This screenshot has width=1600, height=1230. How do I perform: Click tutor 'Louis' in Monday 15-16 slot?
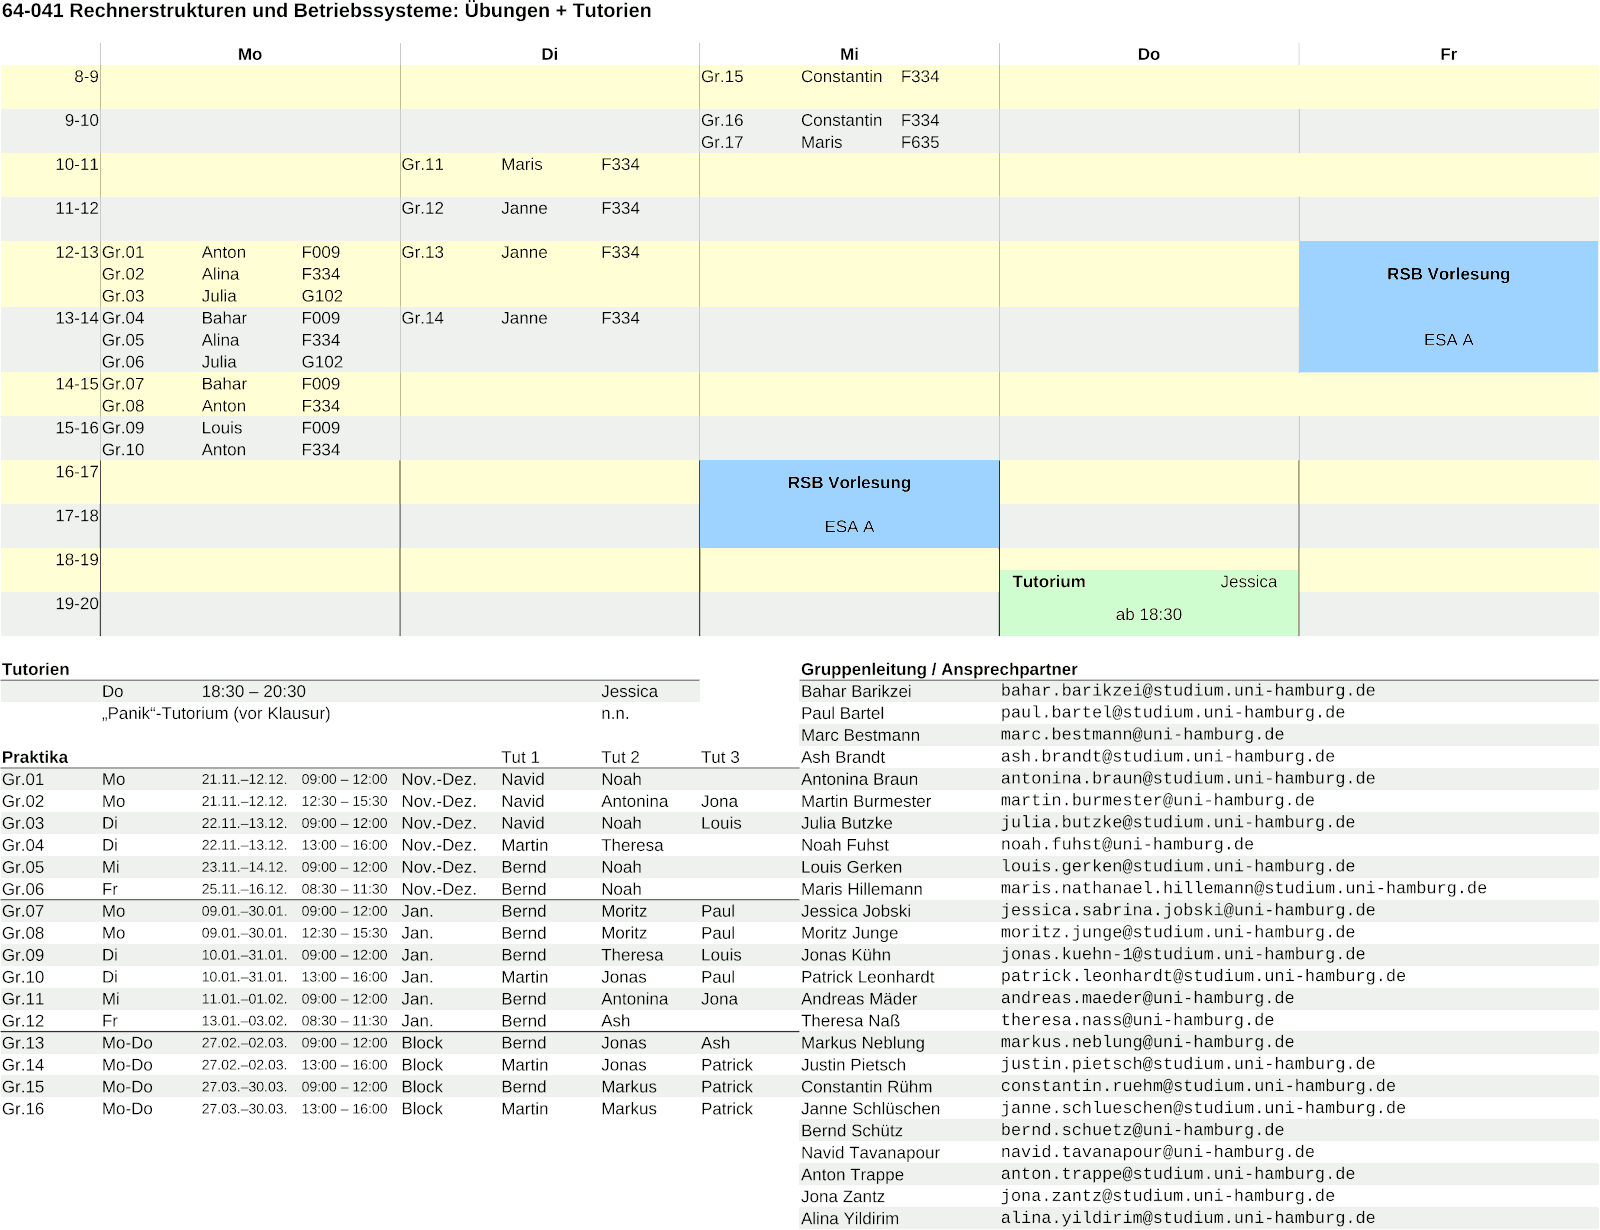pos(222,428)
